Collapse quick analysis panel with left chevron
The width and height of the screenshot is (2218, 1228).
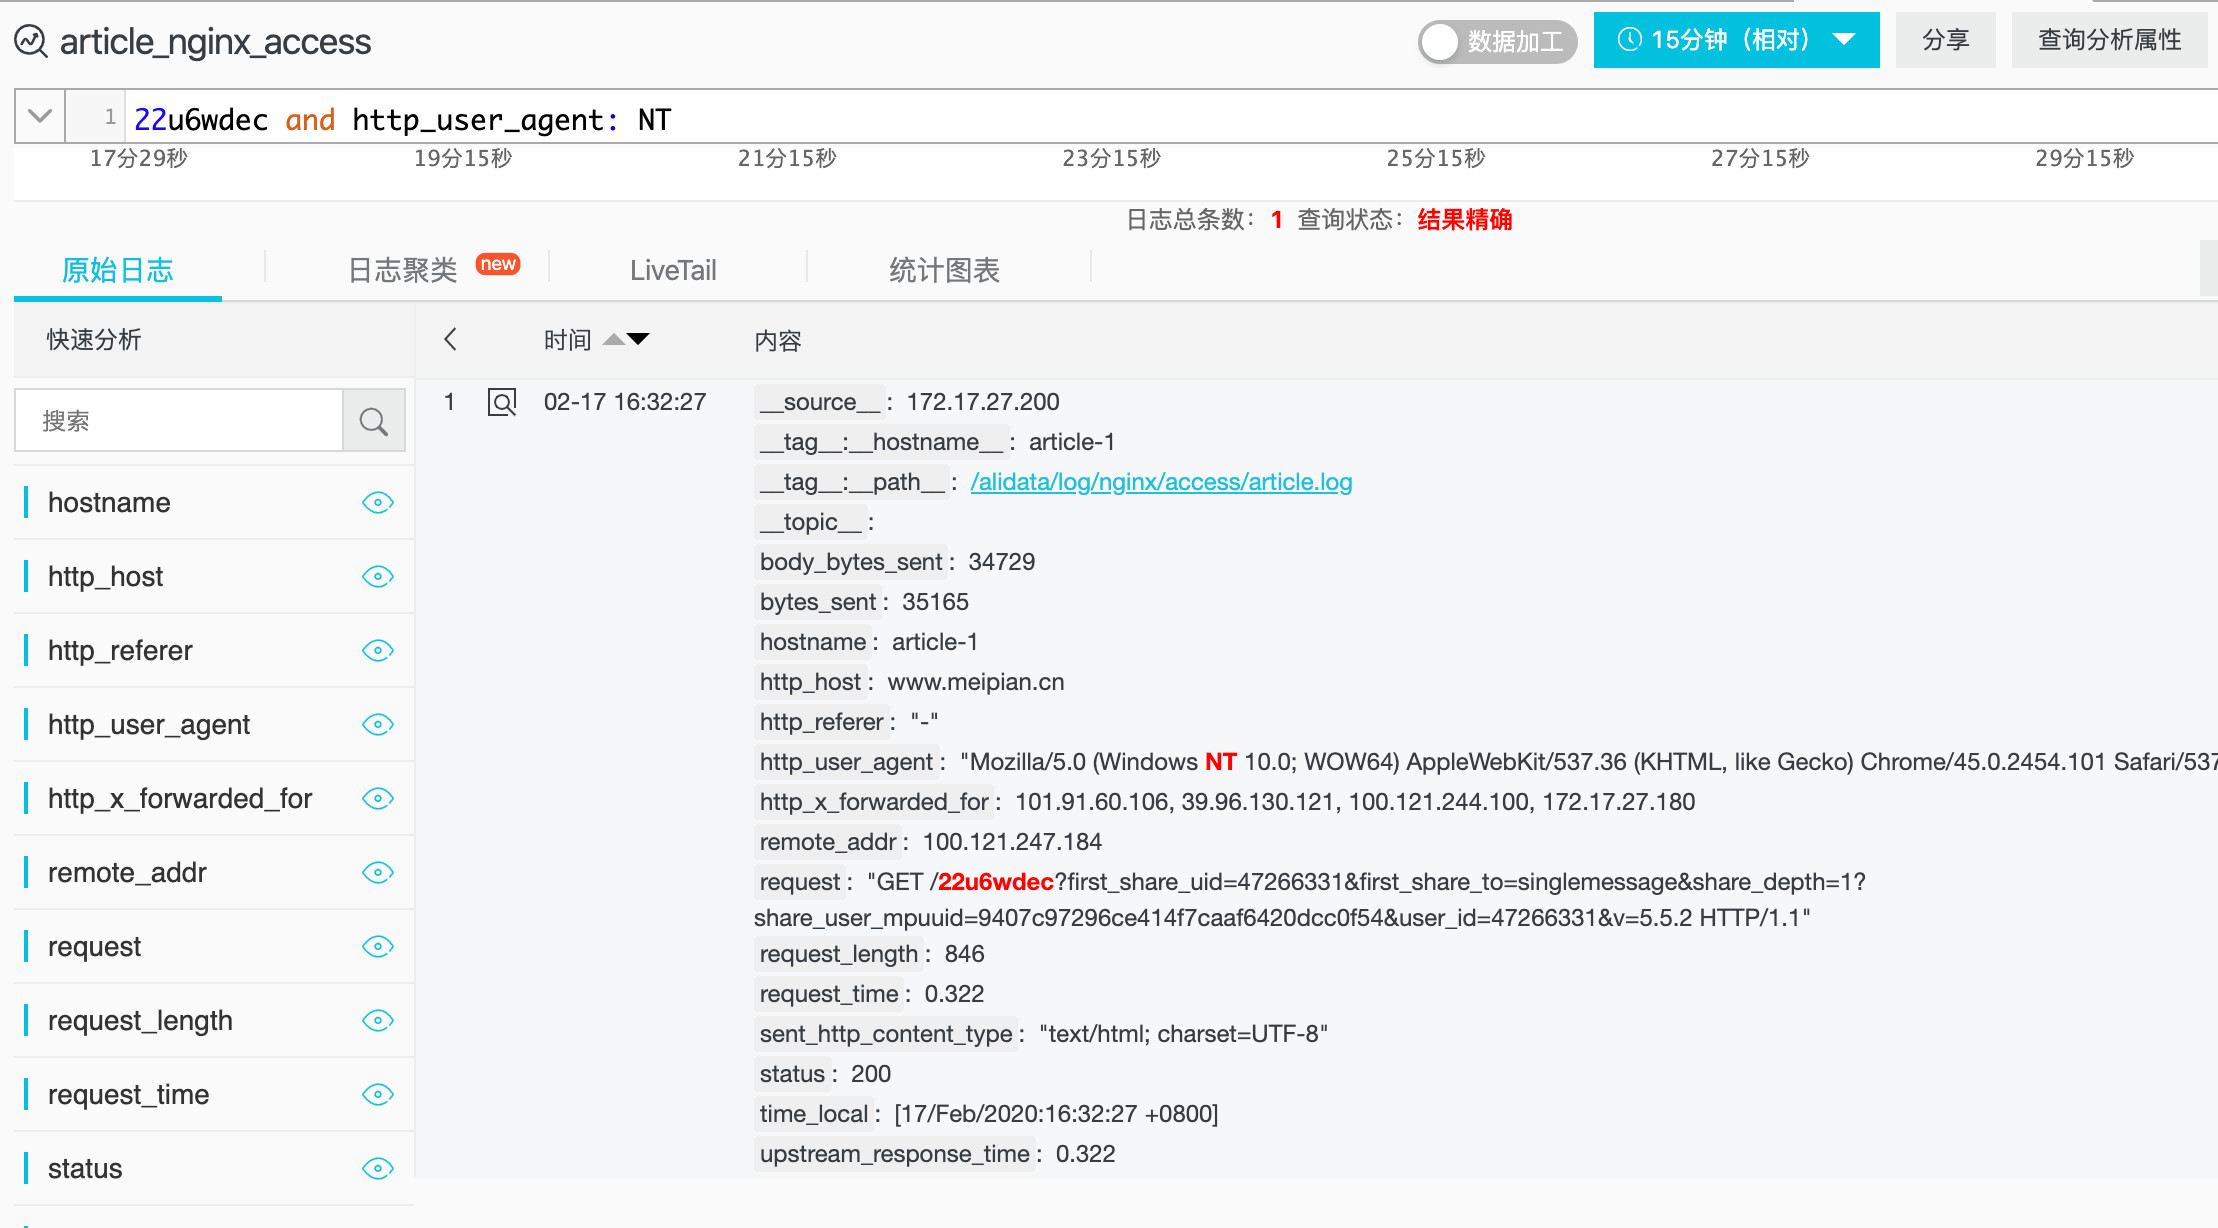451,340
